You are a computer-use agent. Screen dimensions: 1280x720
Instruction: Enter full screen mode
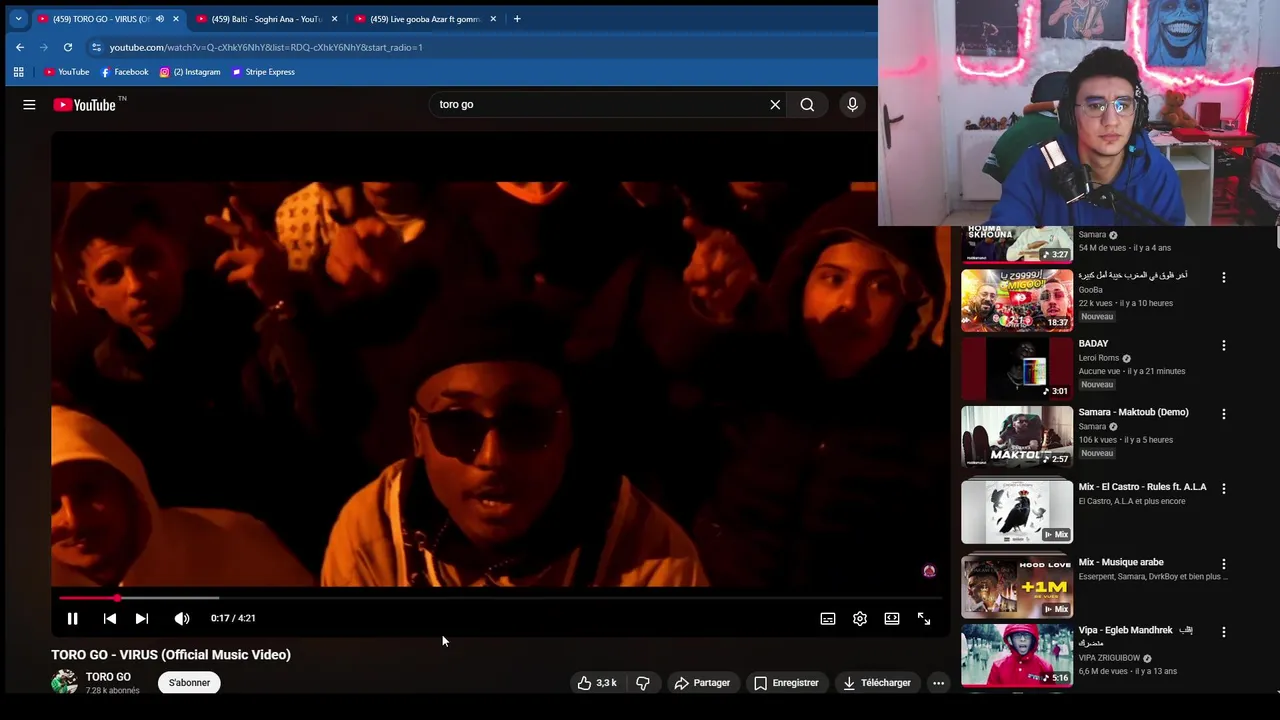click(924, 618)
